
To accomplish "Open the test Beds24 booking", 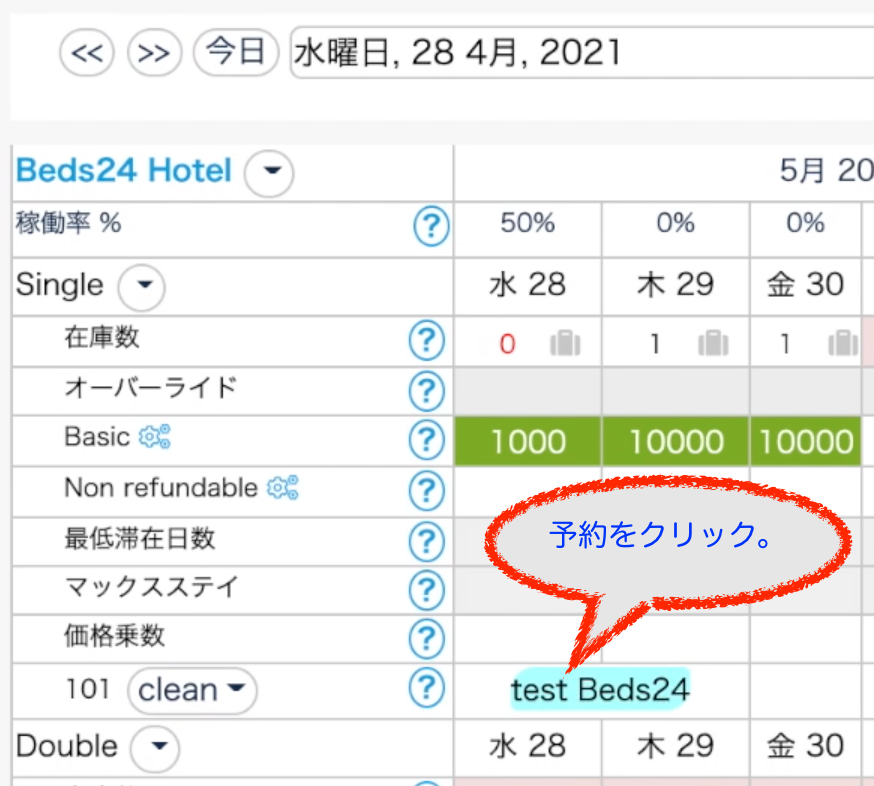I will pos(600,690).
